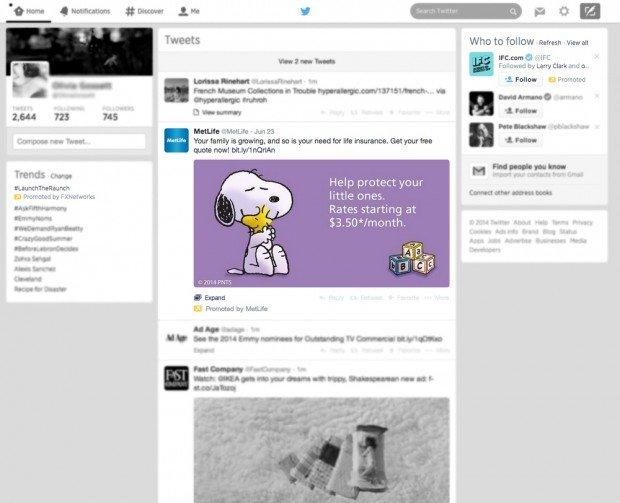The width and height of the screenshot is (620, 503).
Task: Click the Promoted by MetLife label
Action: [231, 308]
